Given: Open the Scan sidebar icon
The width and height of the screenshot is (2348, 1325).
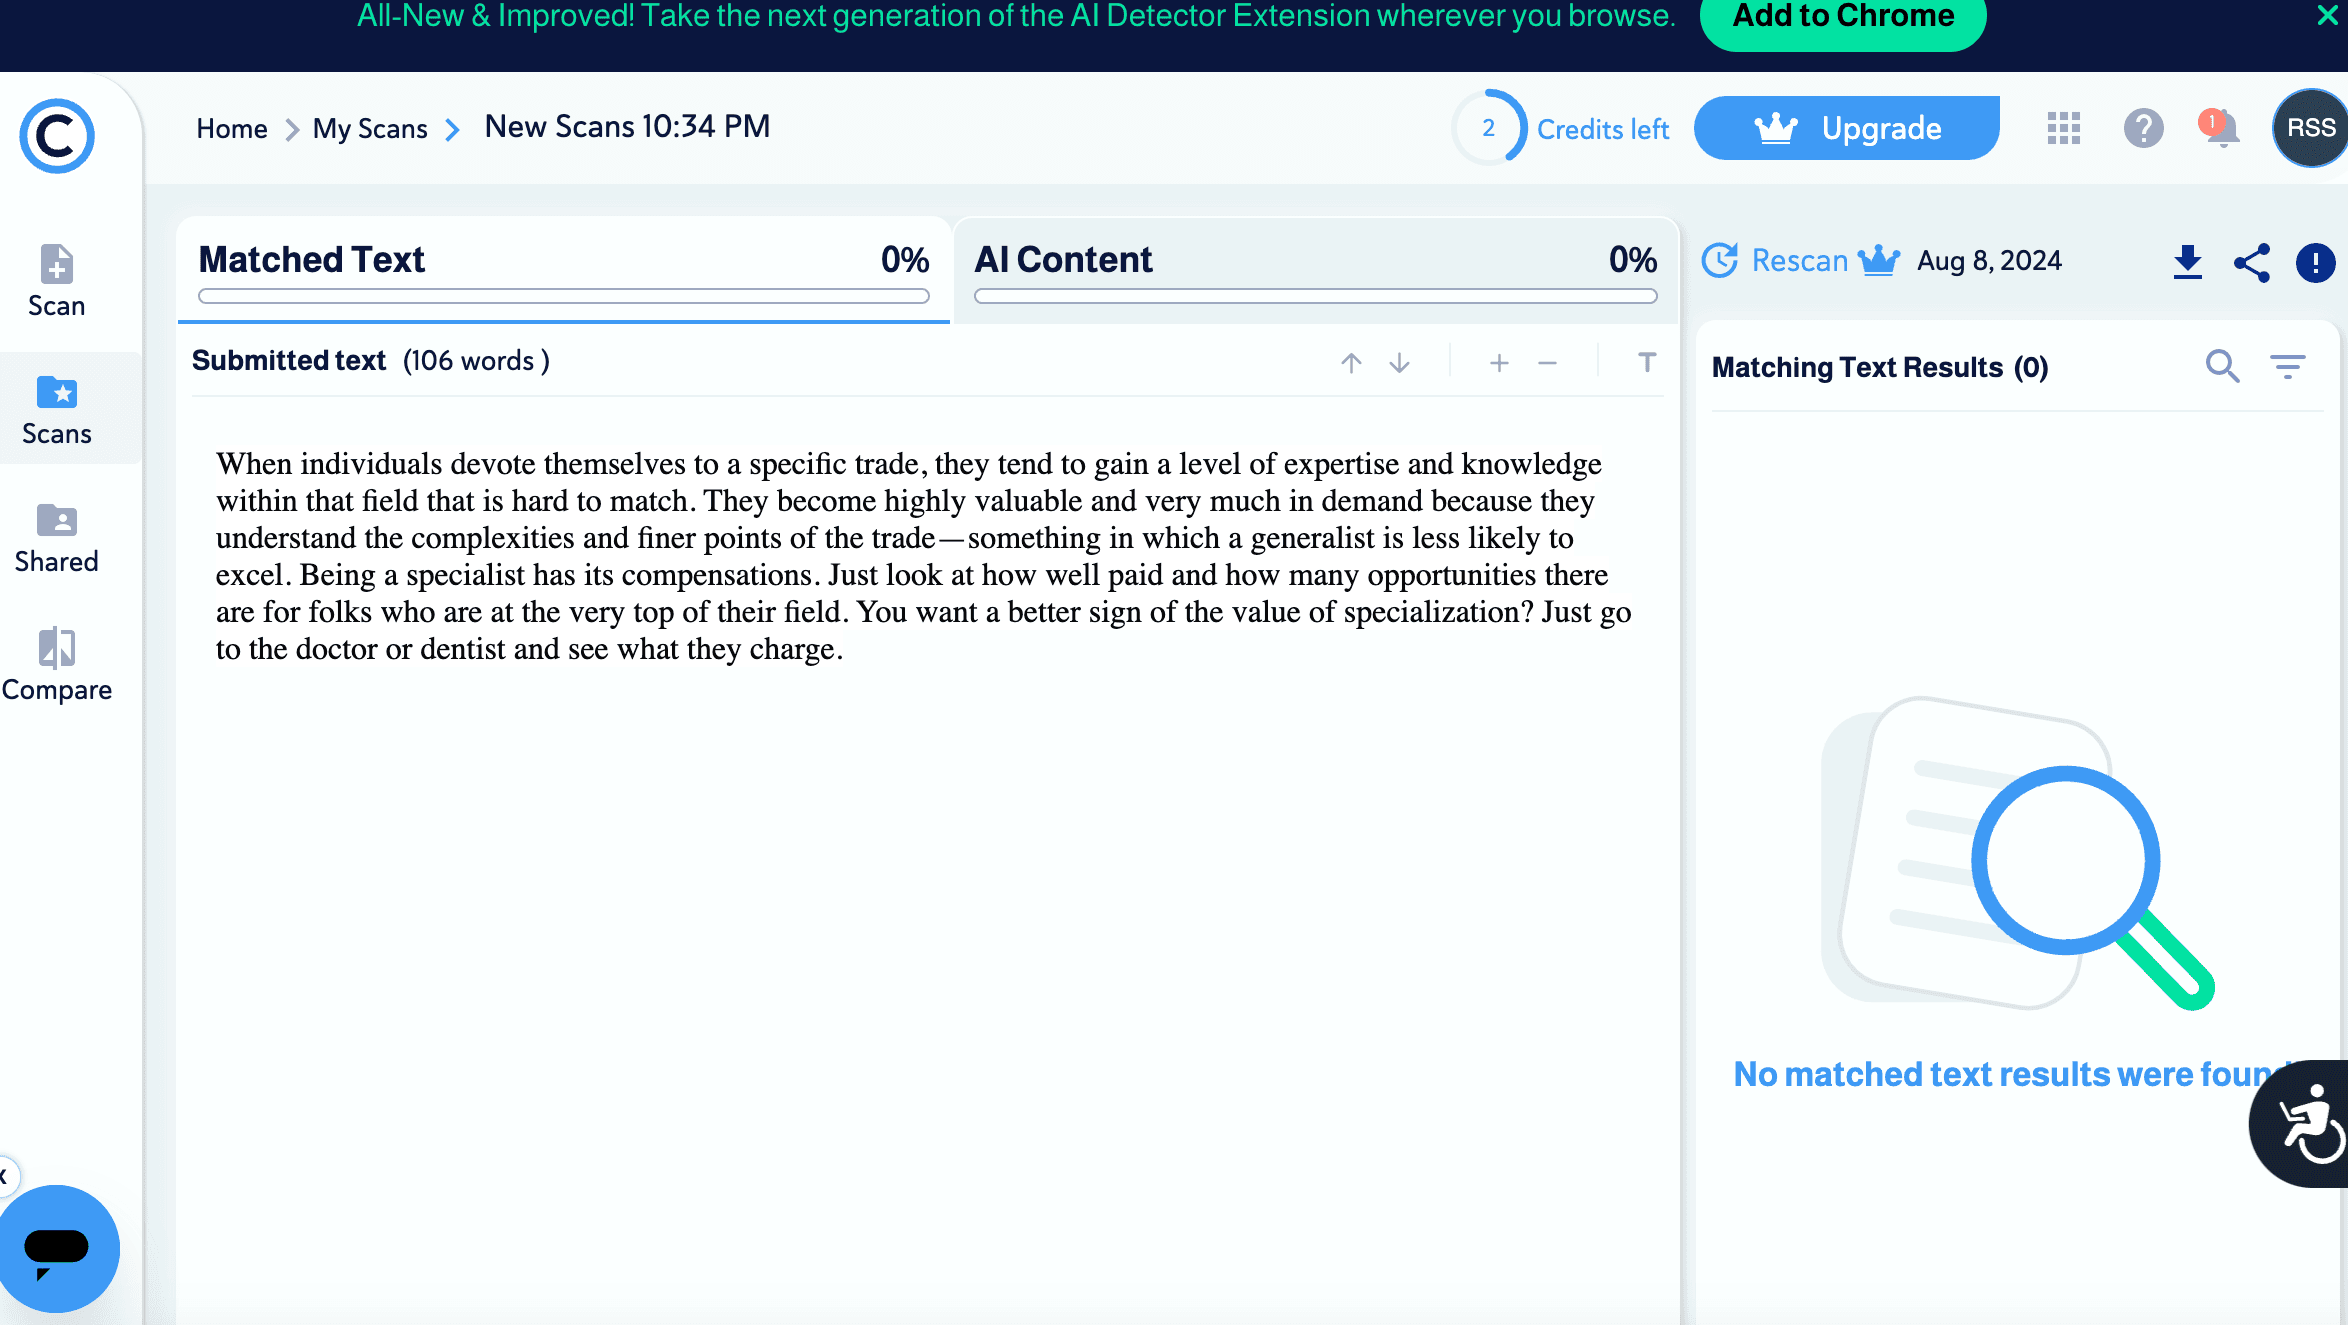Looking at the screenshot, I should (56, 280).
